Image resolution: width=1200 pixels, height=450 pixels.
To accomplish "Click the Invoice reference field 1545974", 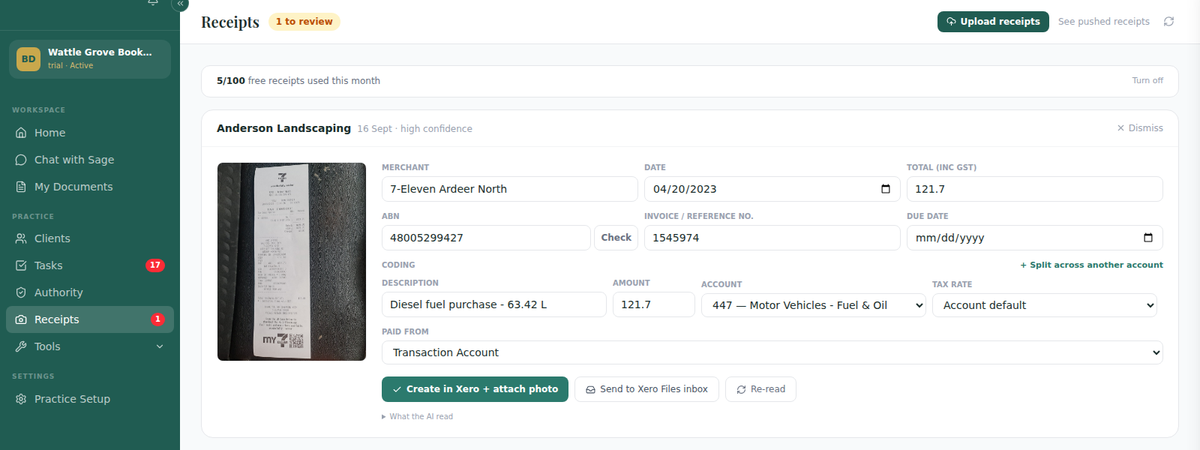I will point(772,238).
